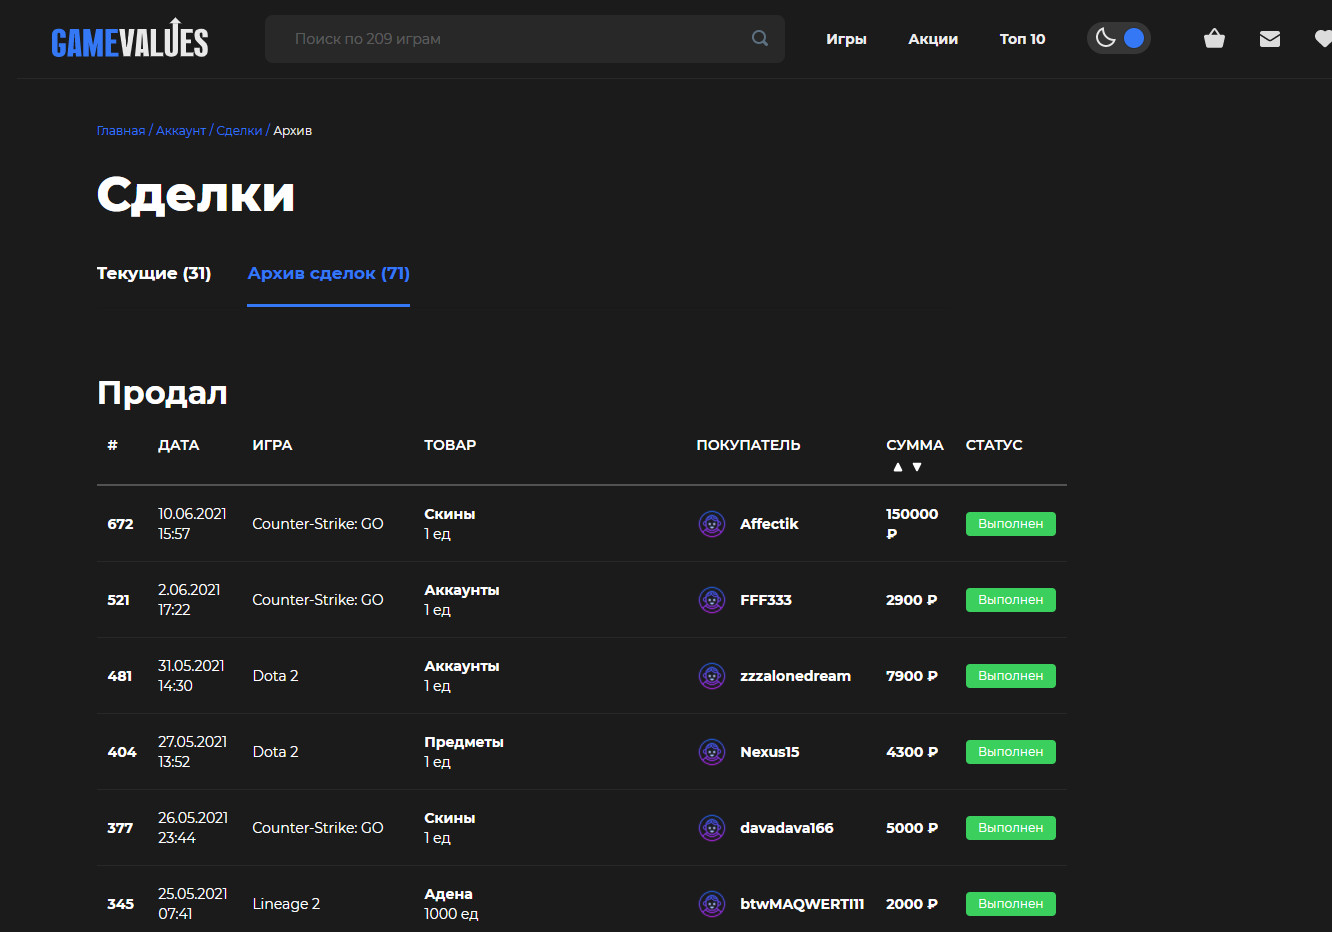1332x932 pixels.
Task: Open favorites heart icon
Action: (1322, 39)
